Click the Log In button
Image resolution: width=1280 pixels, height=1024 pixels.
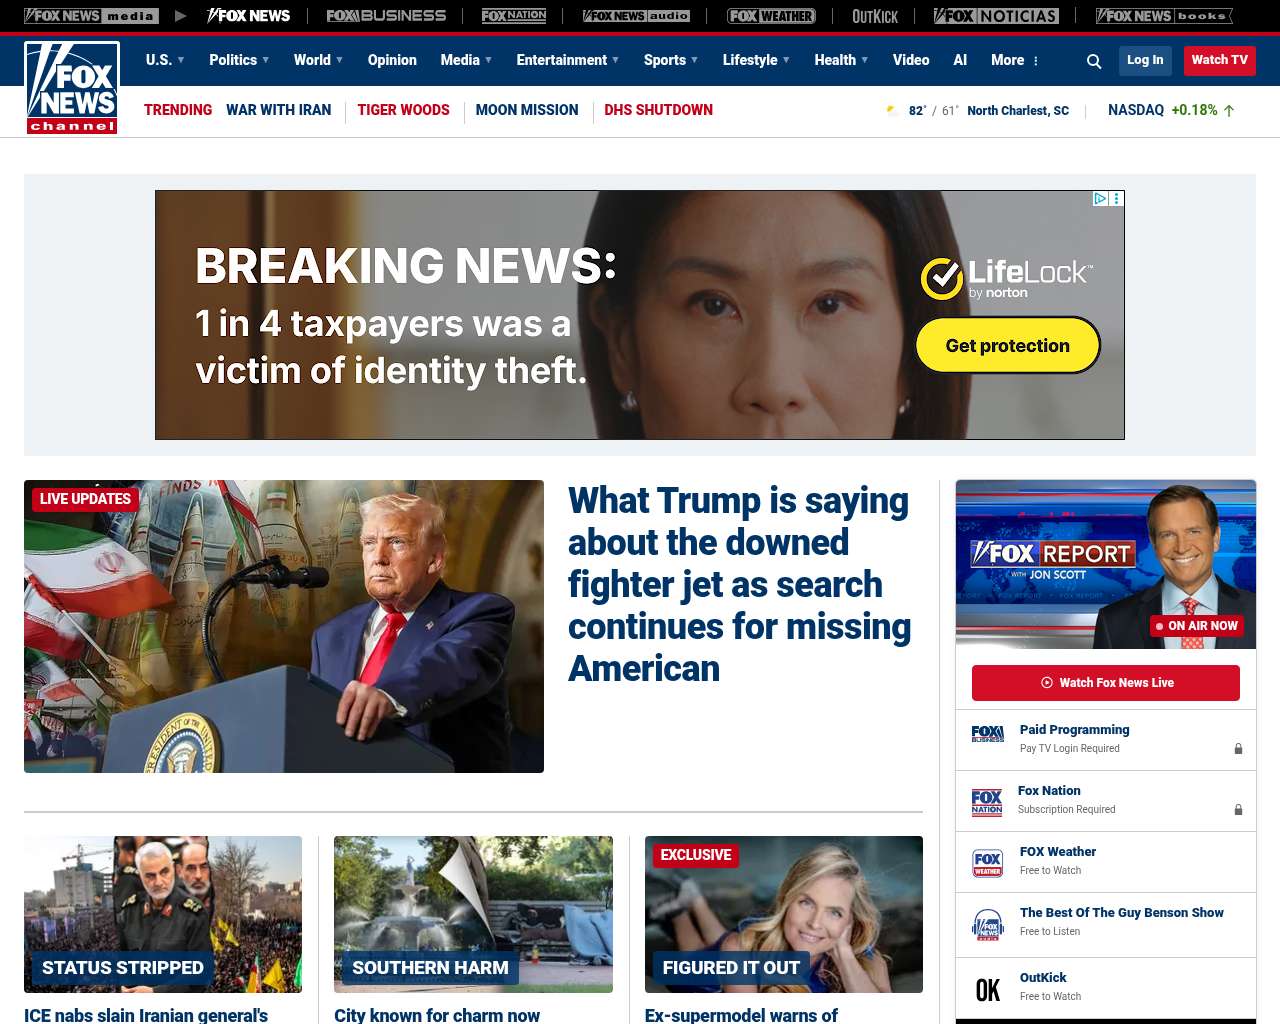tap(1145, 60)
